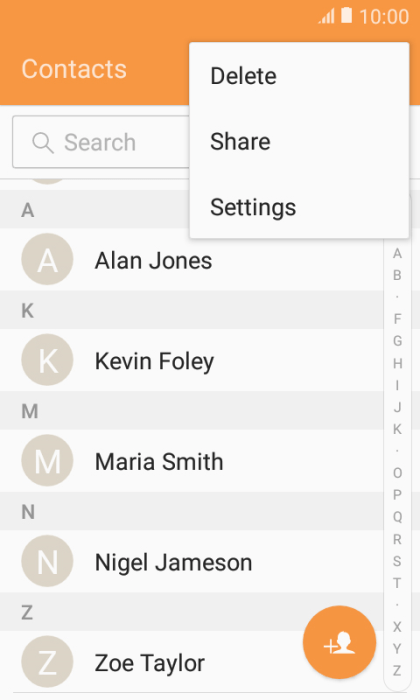This screenshot has width=420, height=700.
Task: Open the Nigel Jameson contact
Action: click(x=192, y=562)
